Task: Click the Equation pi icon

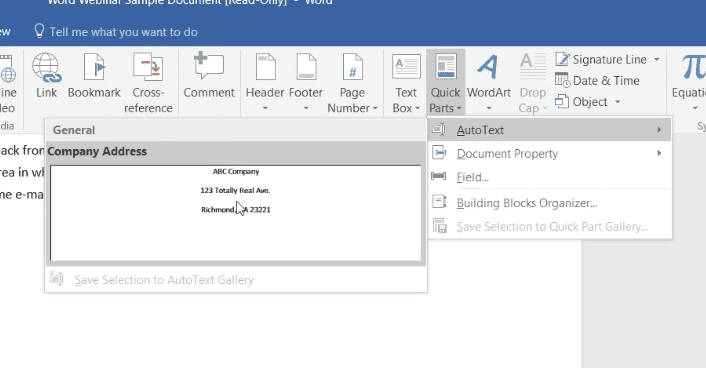Action: [x=693, y=68]
